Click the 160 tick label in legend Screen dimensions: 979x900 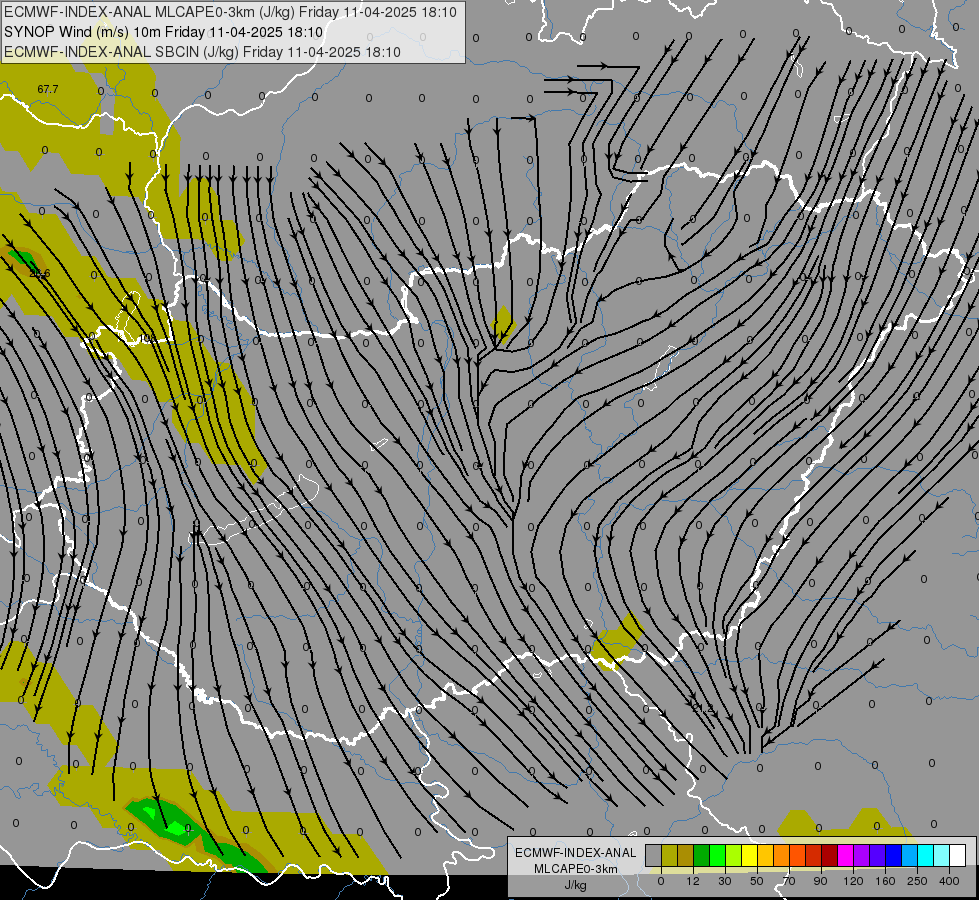(x=885, y=881)
